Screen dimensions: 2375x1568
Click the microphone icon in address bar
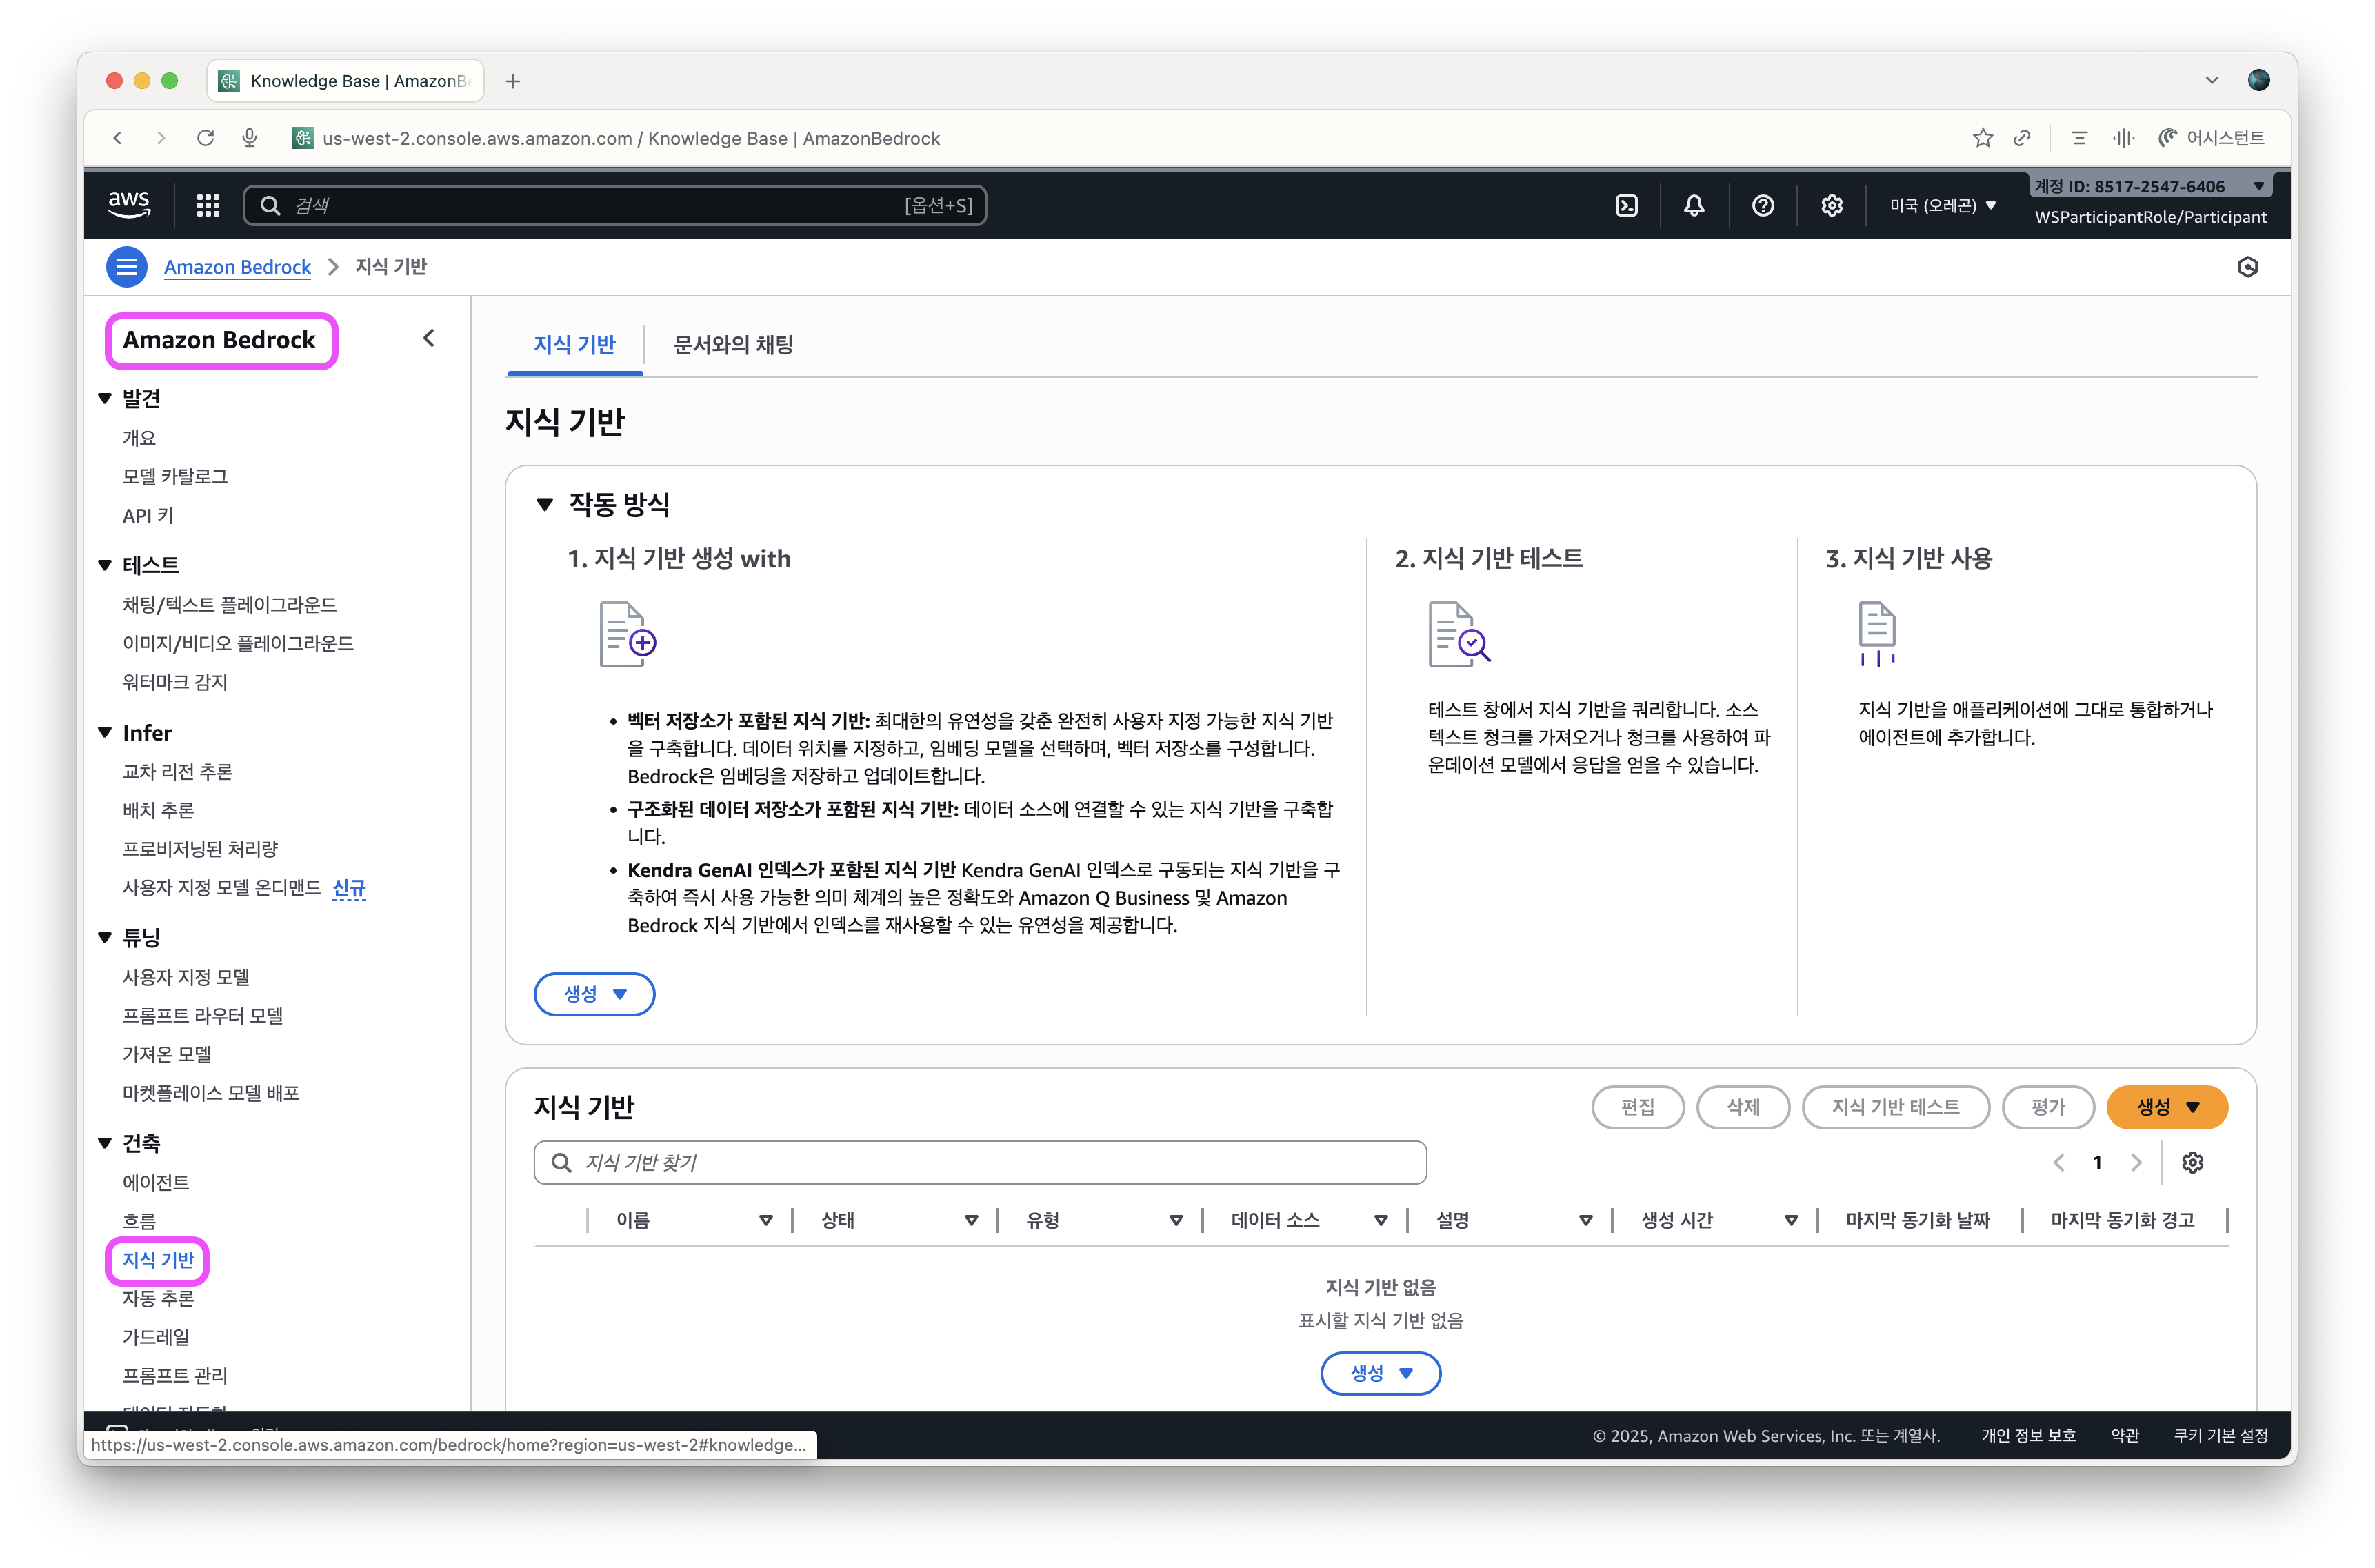coord(249,138)
